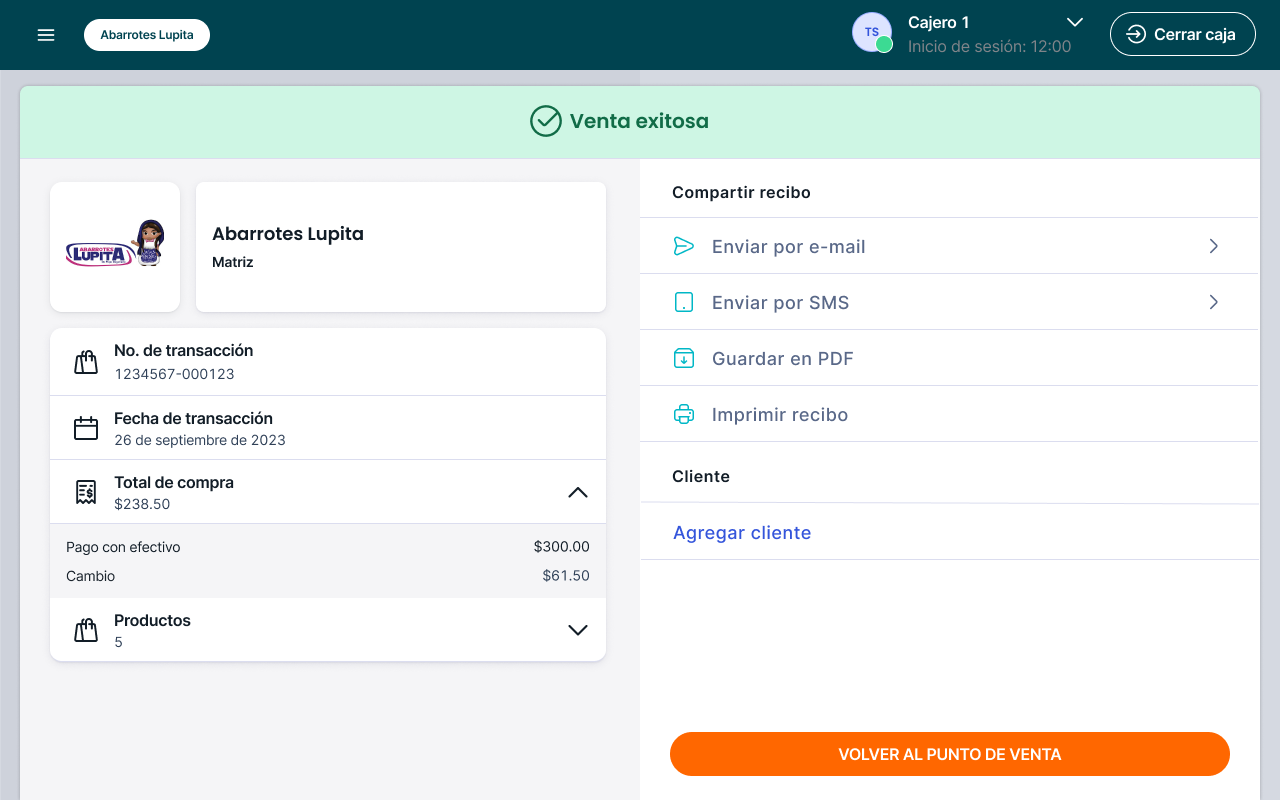1280x800 pixels.
Task: Click the SMS tablet icon
Action: tap(684, 302)
